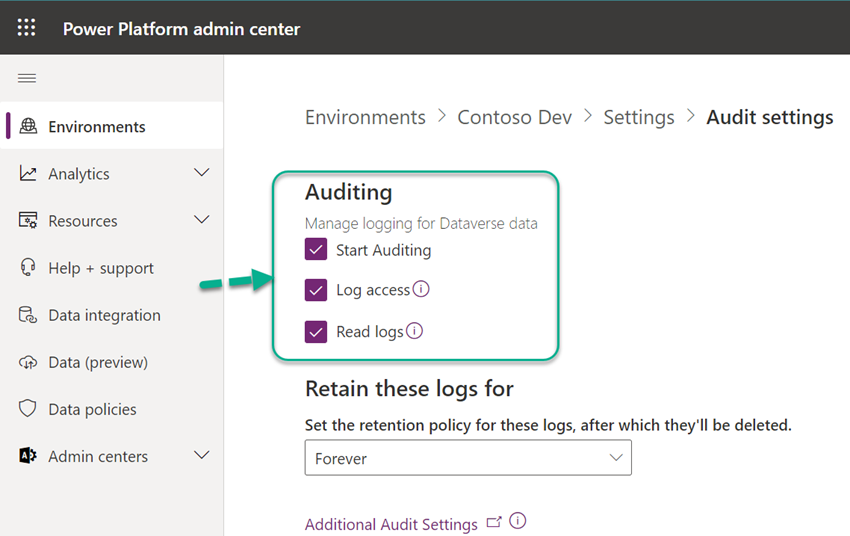Open Help + support page
Viewport: 850px width, 536px height.
pos(112,268)
